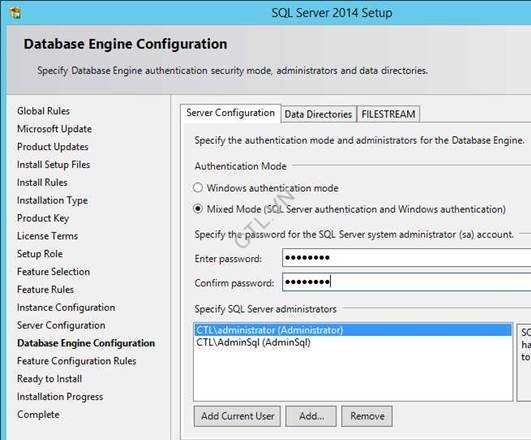Image resolution: width=531 pixels, height=440 pixels.
Task: Click the SQL Server setup window icon
Action: [x=16, y=13]
